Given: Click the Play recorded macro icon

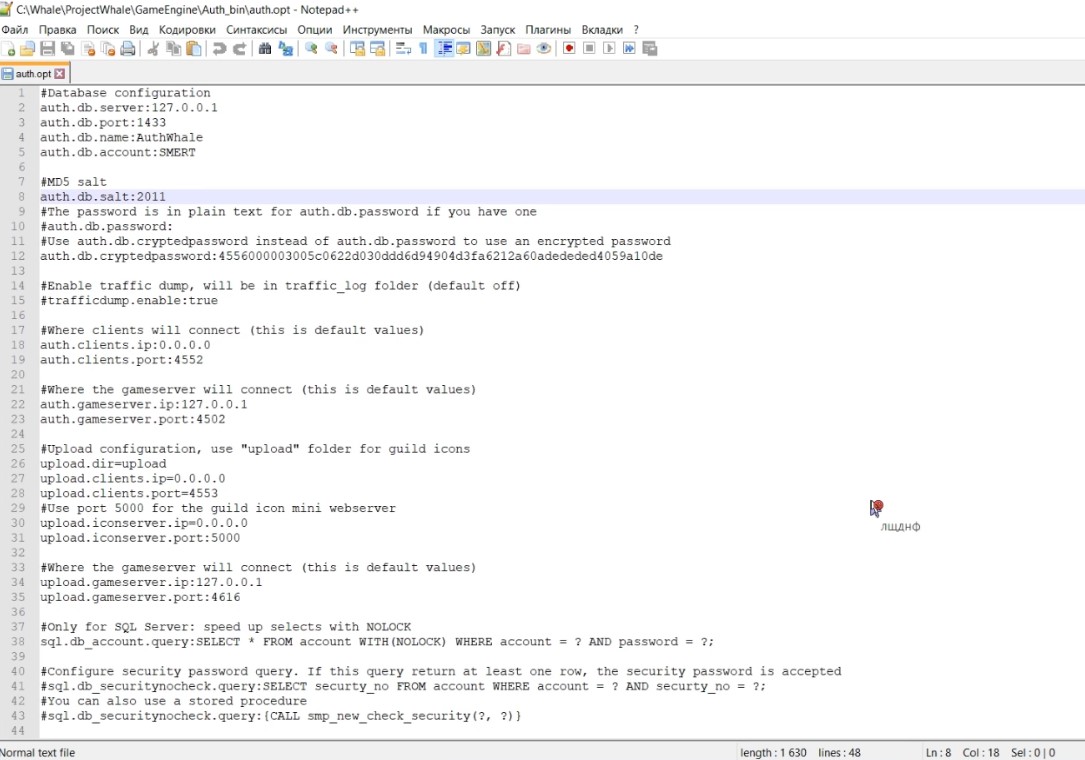Looking at the screenshot, I should pyautogui.click(x=609, y=48).
